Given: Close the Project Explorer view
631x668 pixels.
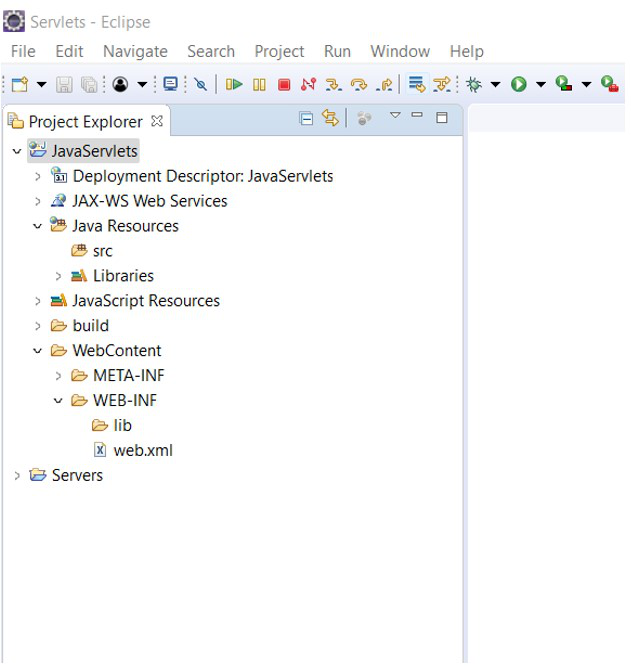Looking at the screenshot, I should pyautogui.click(x=157, y=121).
